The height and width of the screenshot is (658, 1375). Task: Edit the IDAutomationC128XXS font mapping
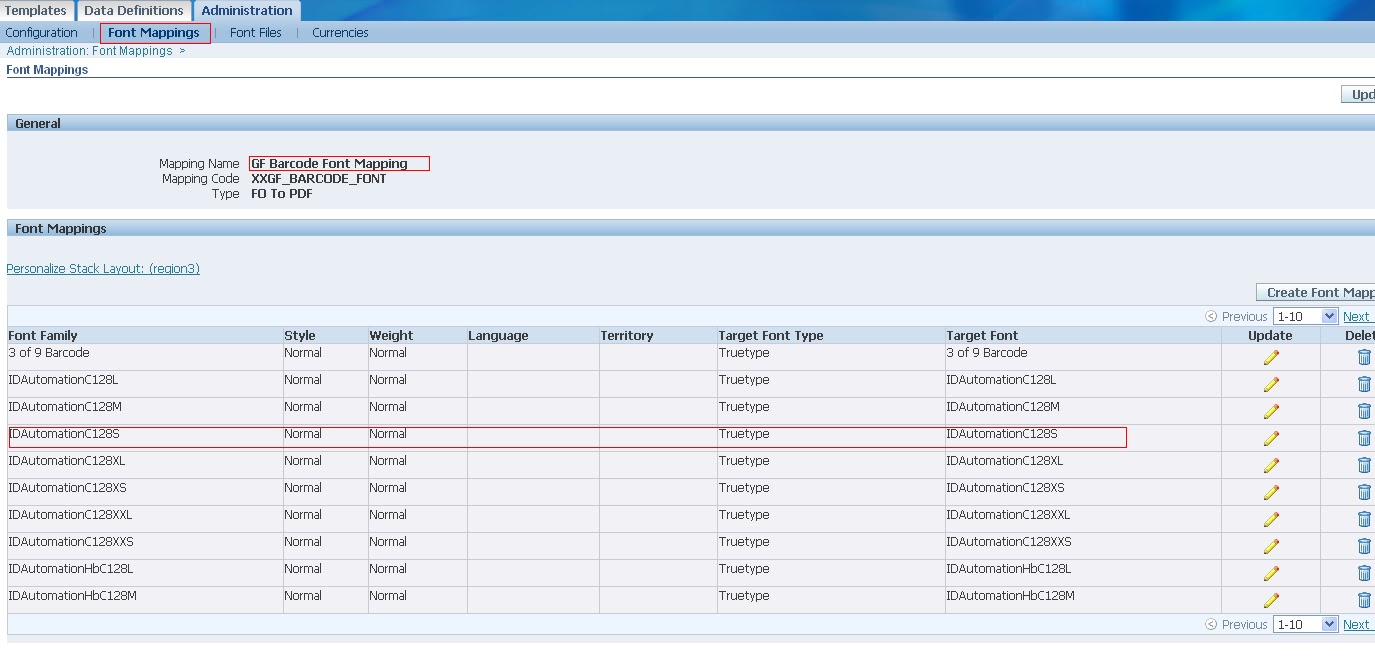[x=1270, y=545]
